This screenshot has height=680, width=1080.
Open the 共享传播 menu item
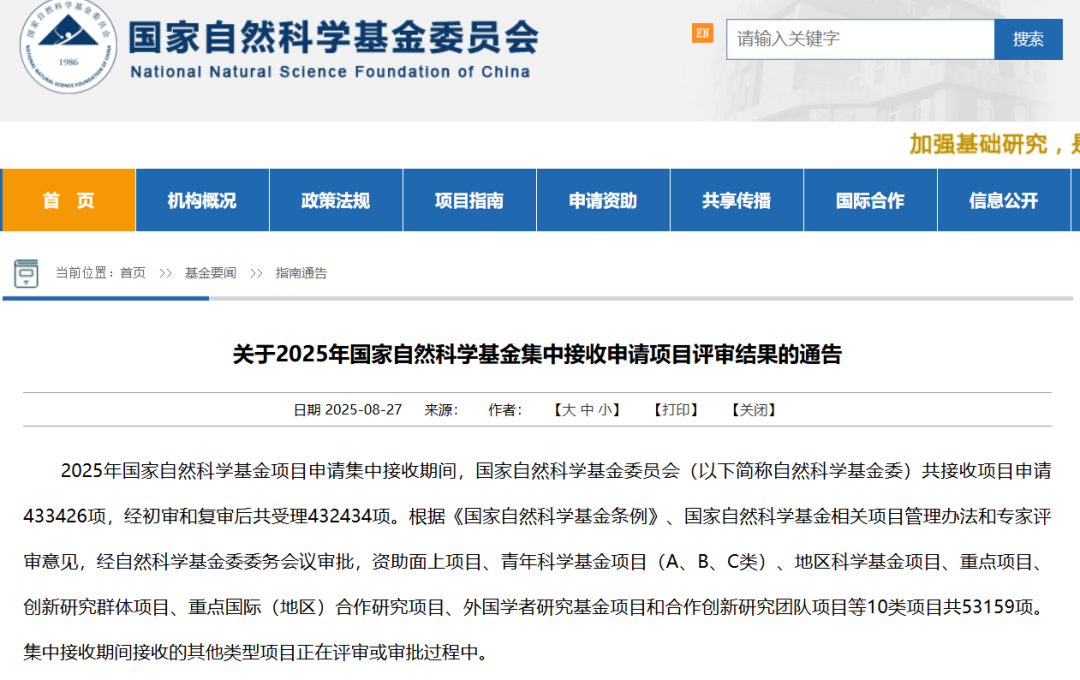736,200
